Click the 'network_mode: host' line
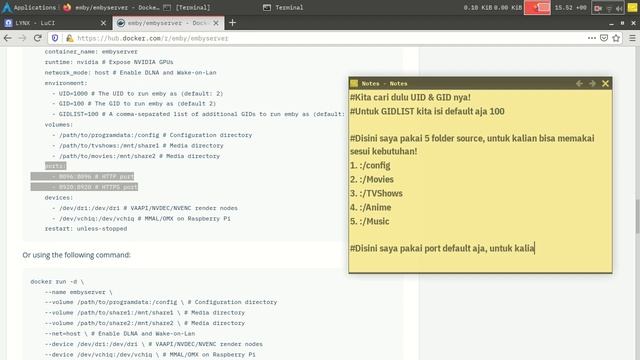 (x=130, y=72)
